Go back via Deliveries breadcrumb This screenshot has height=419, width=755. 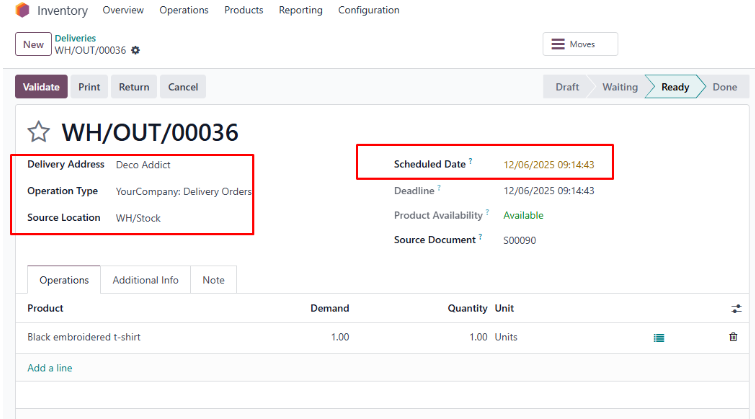tap(75, 38)
